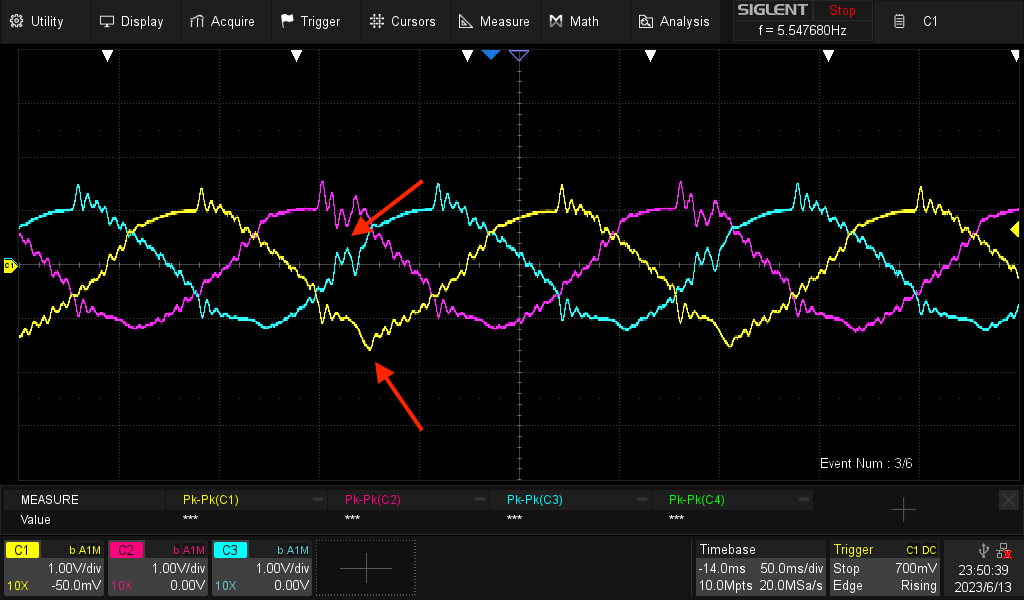Open the Display menu
1024x600 pixels.
point(131,22)
